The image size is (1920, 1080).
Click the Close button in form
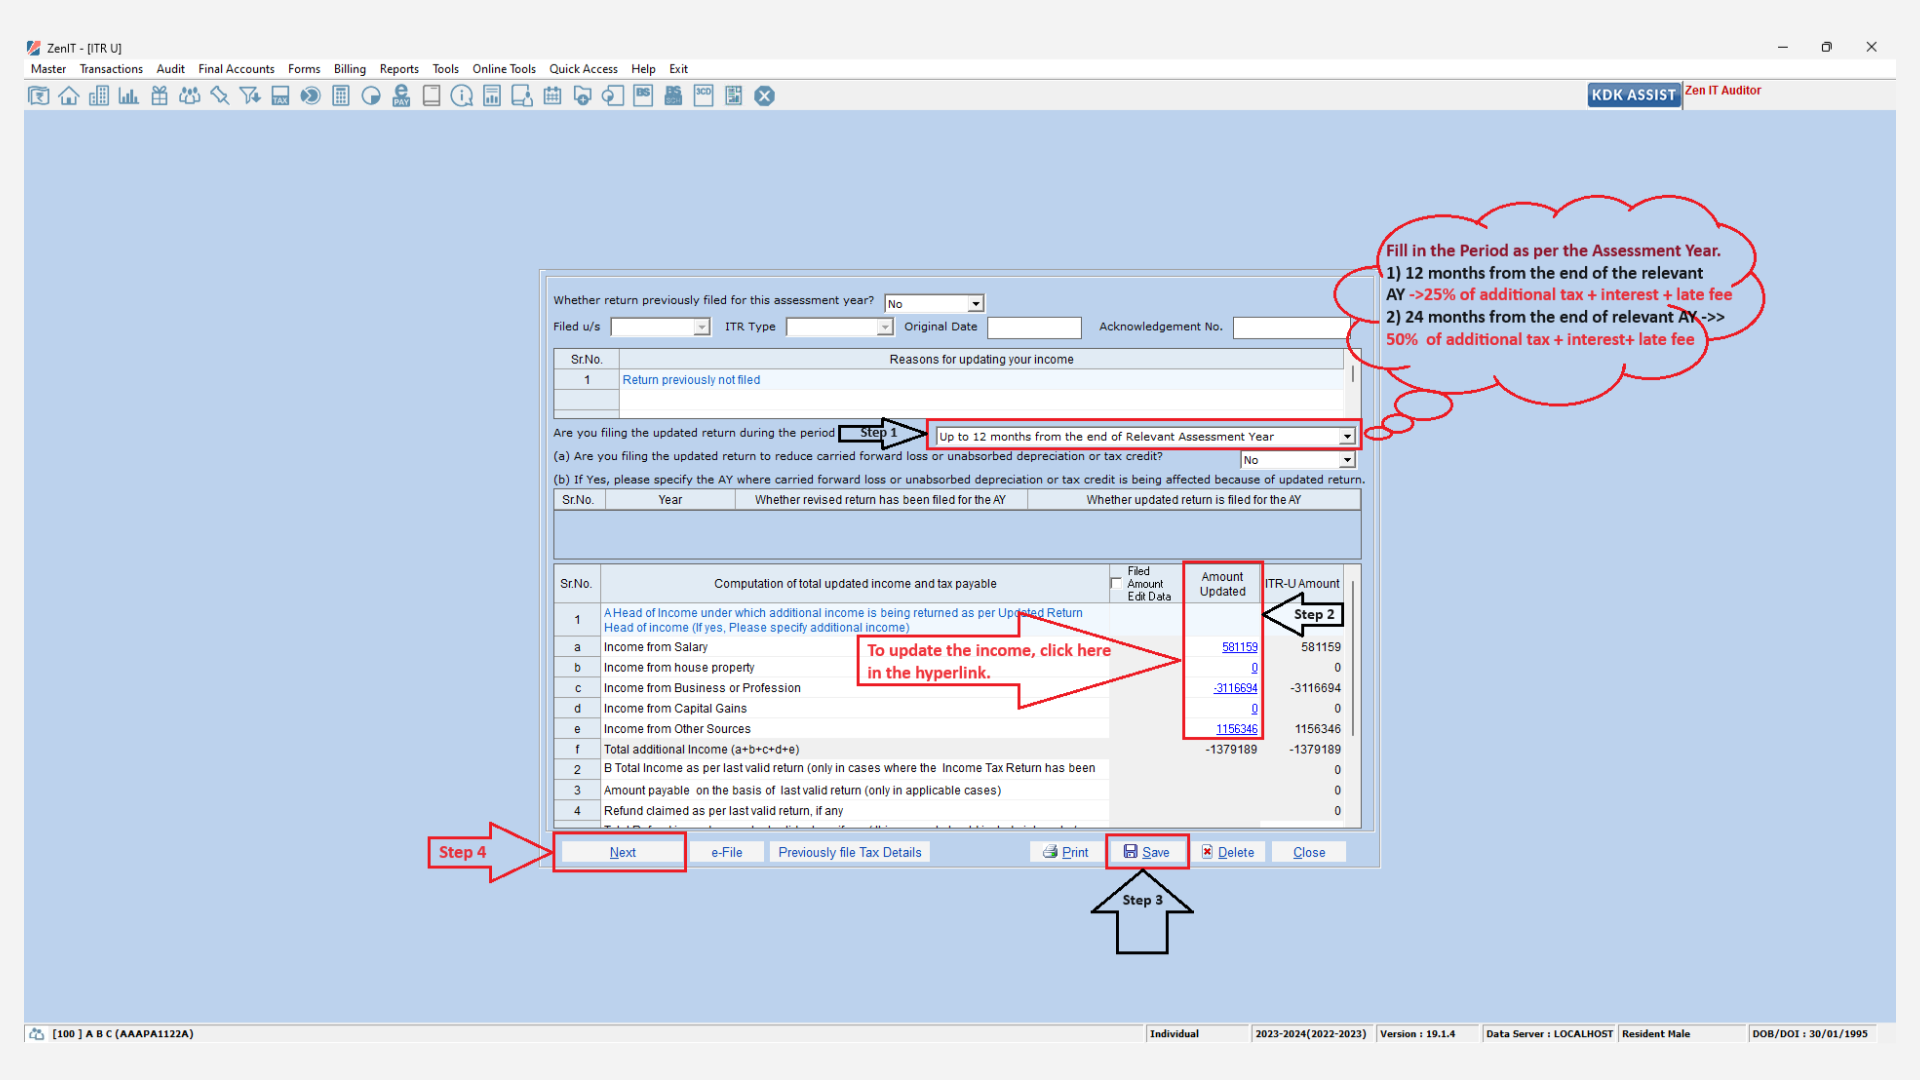(1309, 852)
